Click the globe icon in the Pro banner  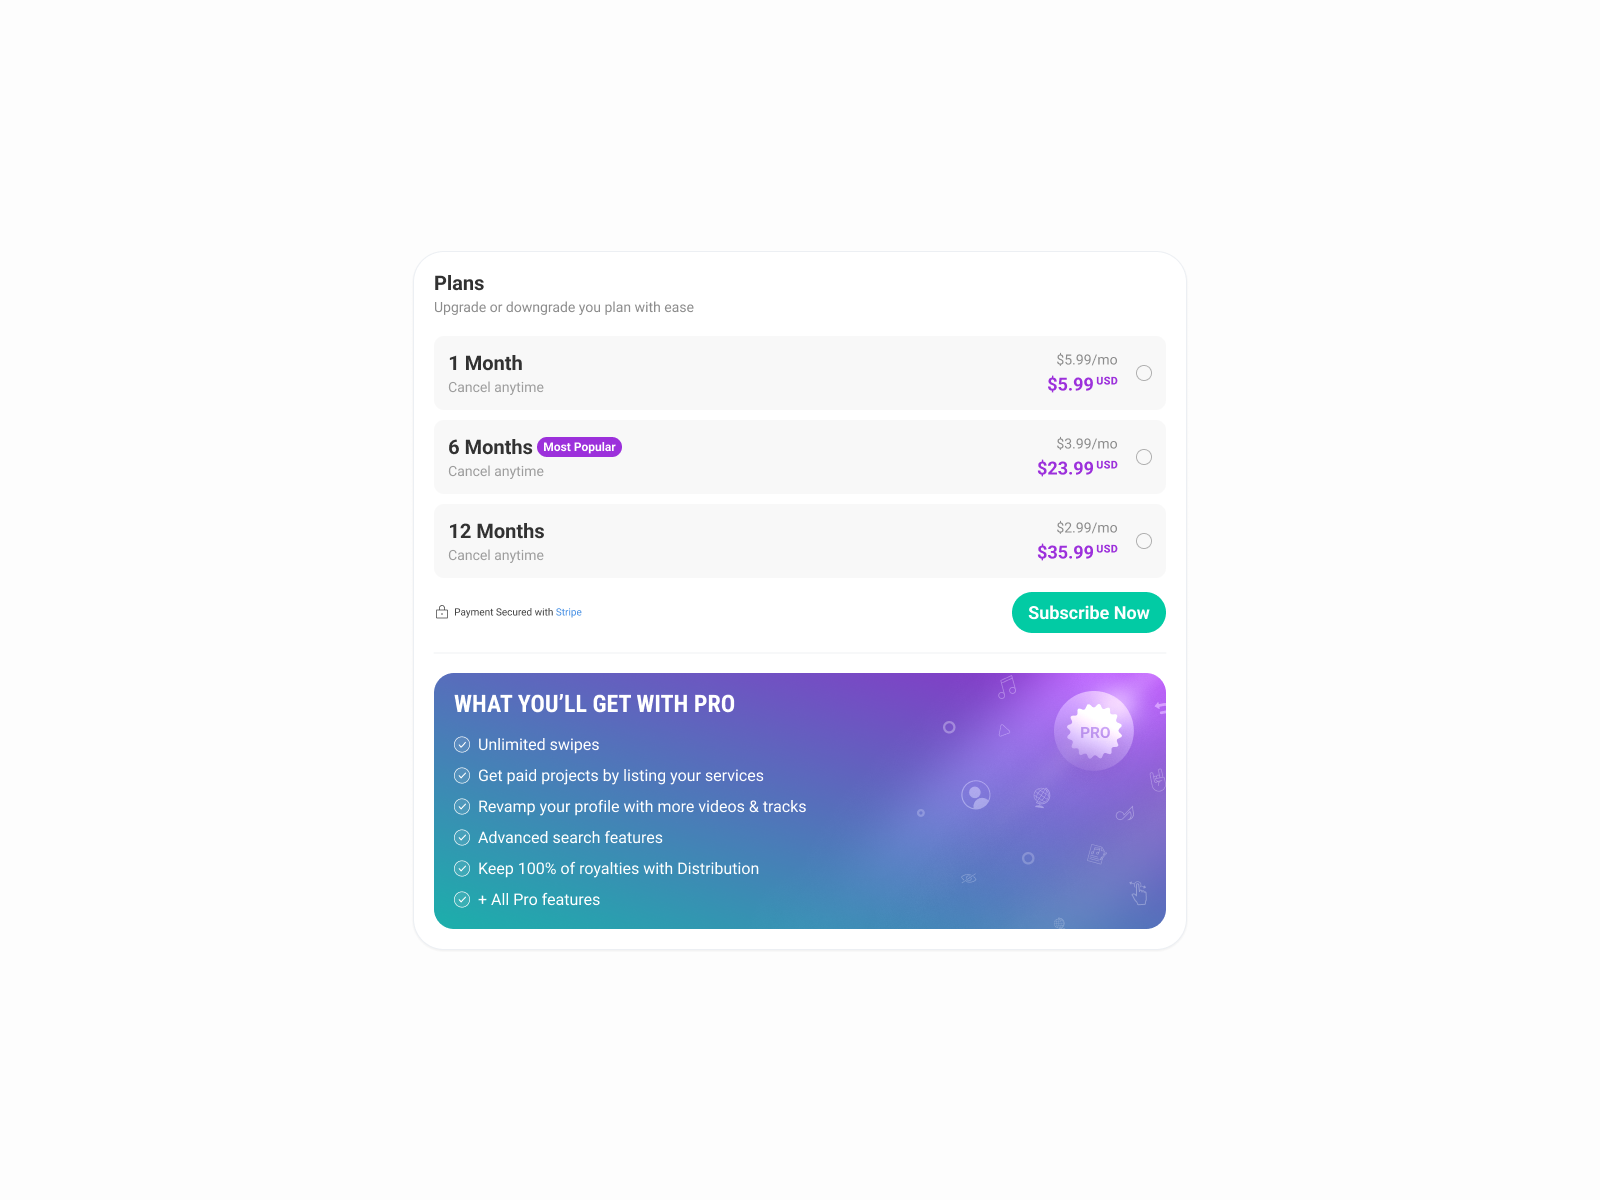pyautogui.click(x=1042, y=797)
